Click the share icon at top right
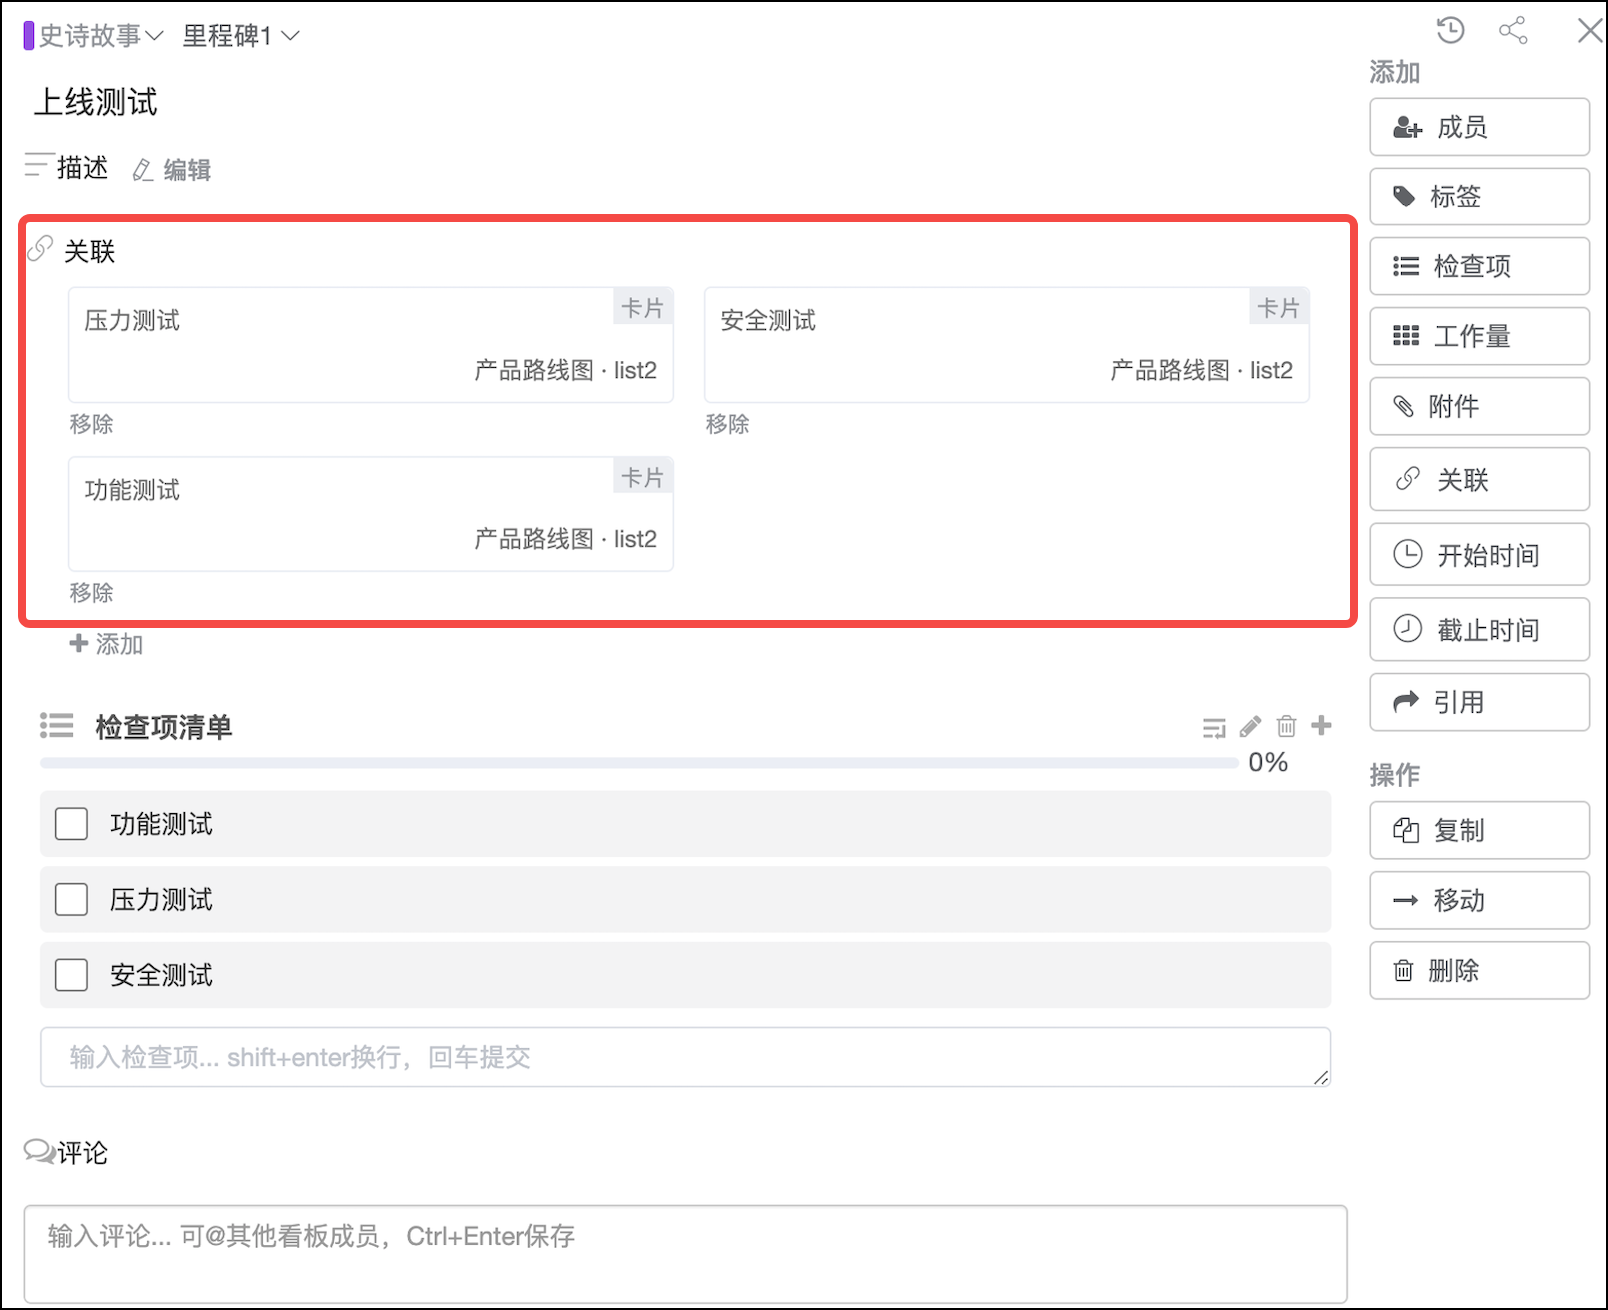The width and height of the screenshot is (1608, 1310). click(x=1513, y=30)
